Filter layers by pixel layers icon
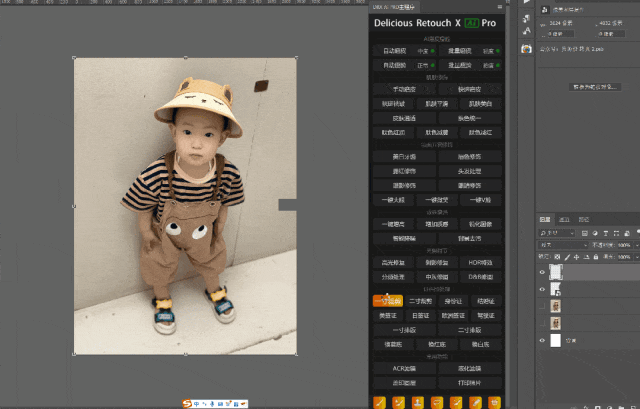Image resolution: width=640 pixels, height=409 pixels. click(x=584, y=233)
